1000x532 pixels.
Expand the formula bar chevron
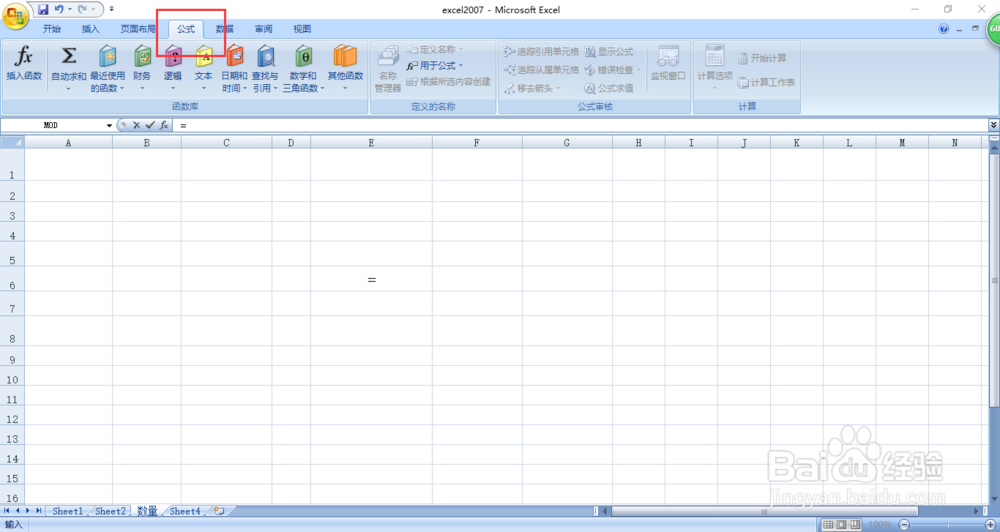tap(994, 126)
